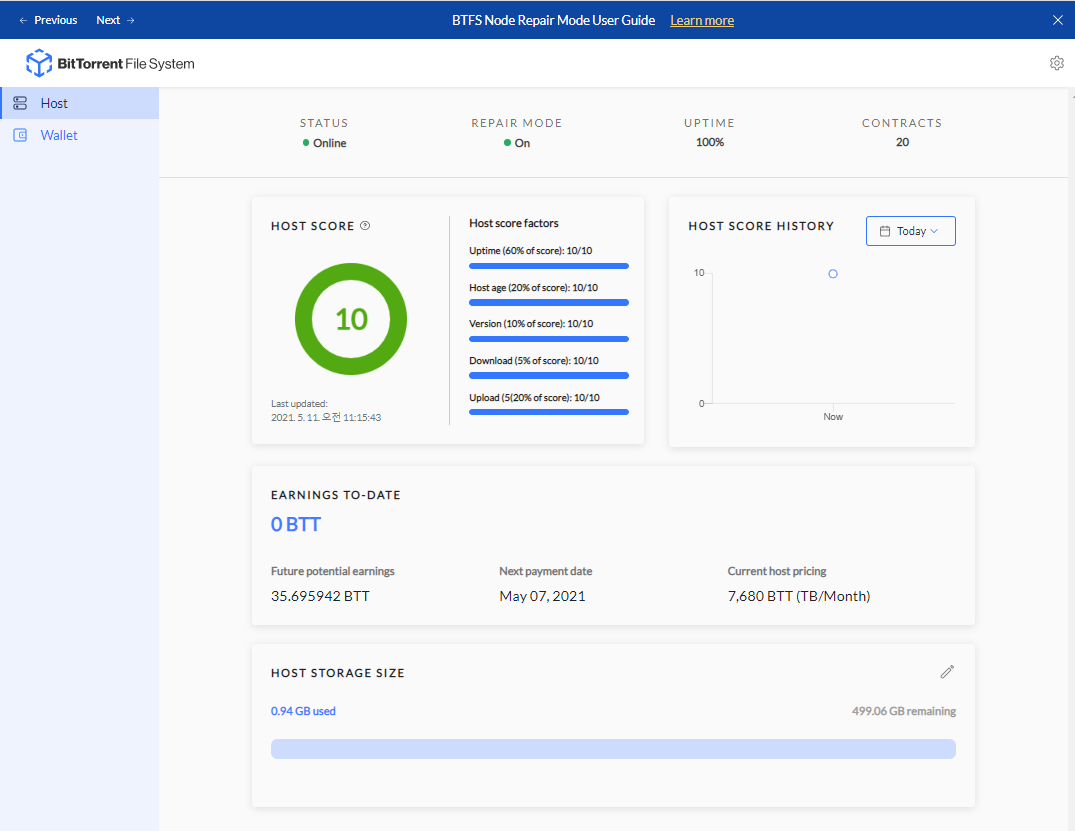The image size is (1075, 831).
Task: Open the Today date range dropdown
Action: tap(910, 231)
